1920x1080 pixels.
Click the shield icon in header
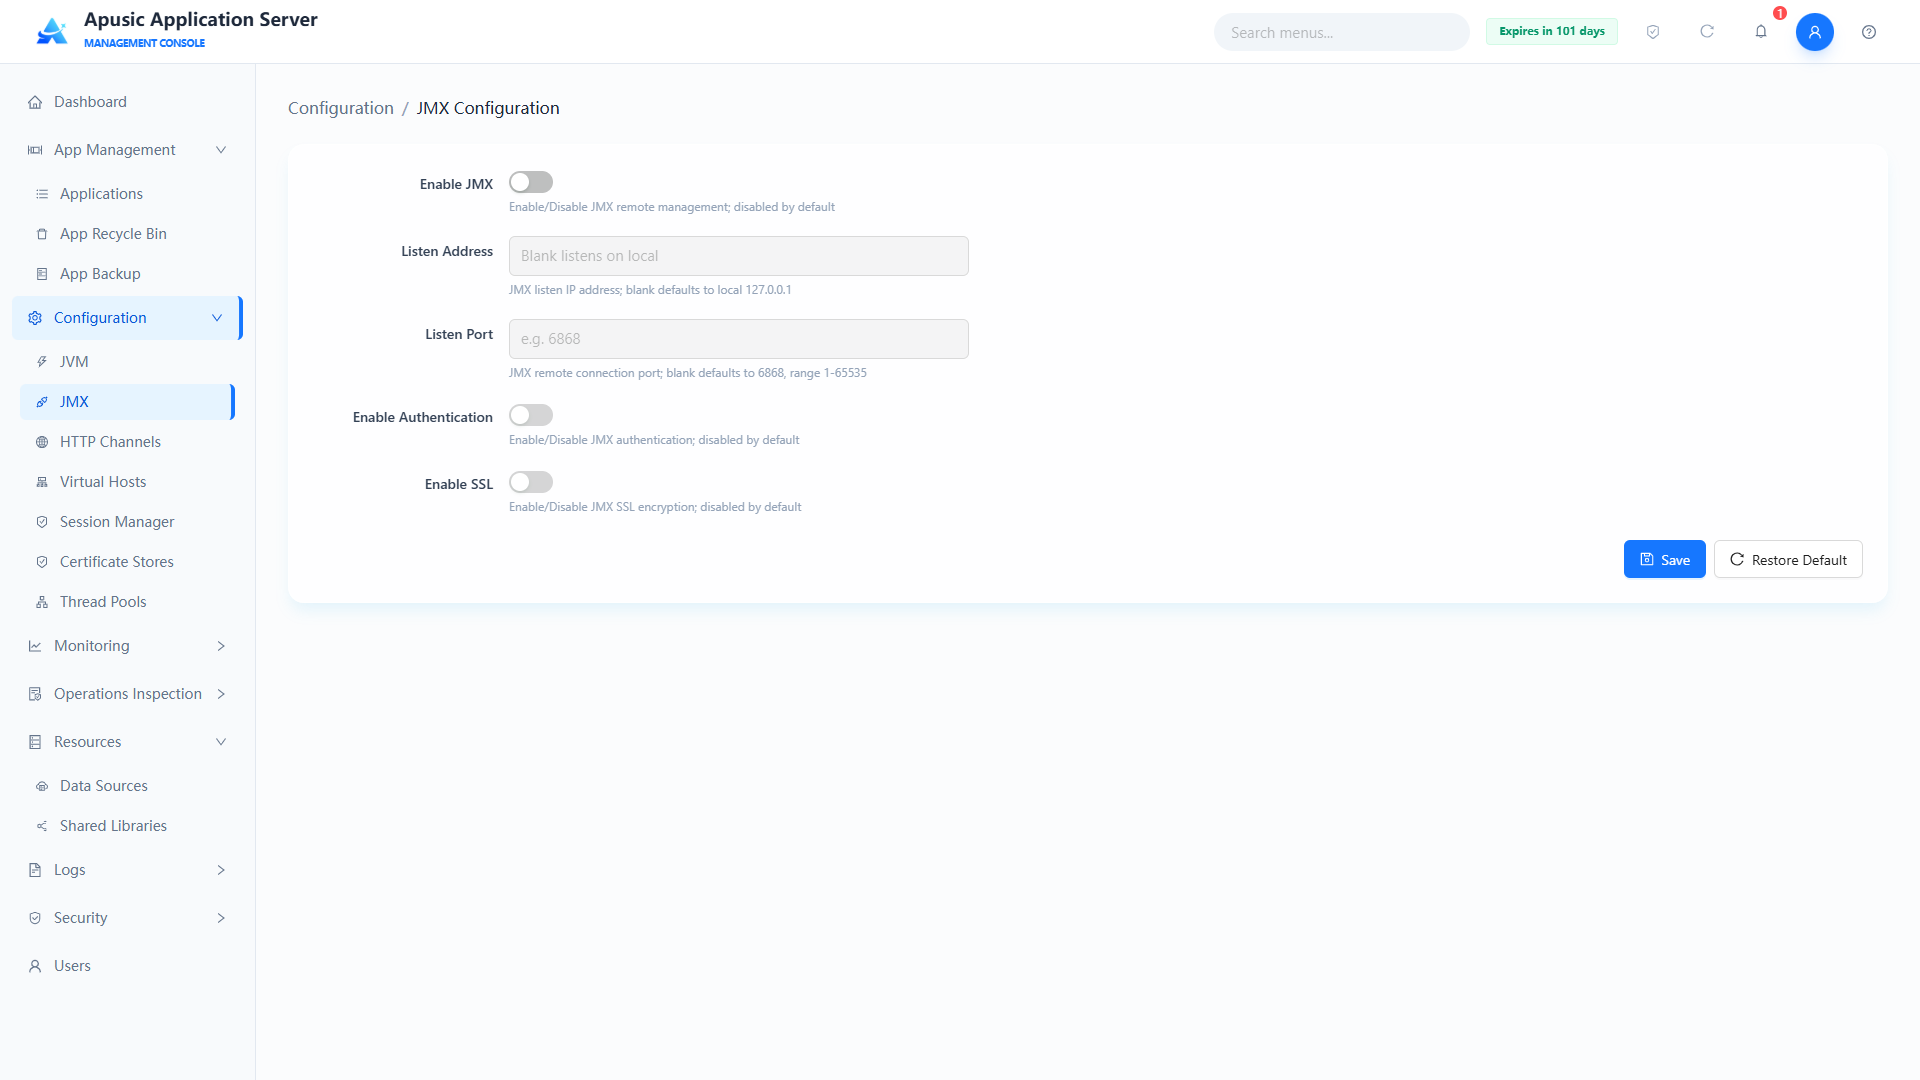tap(1653, 32)
